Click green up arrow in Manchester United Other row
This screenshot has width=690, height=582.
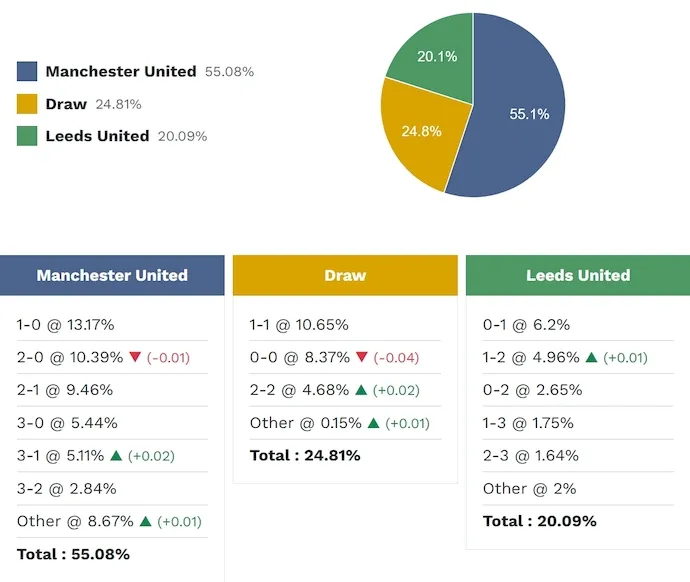(x=146, y=521)
